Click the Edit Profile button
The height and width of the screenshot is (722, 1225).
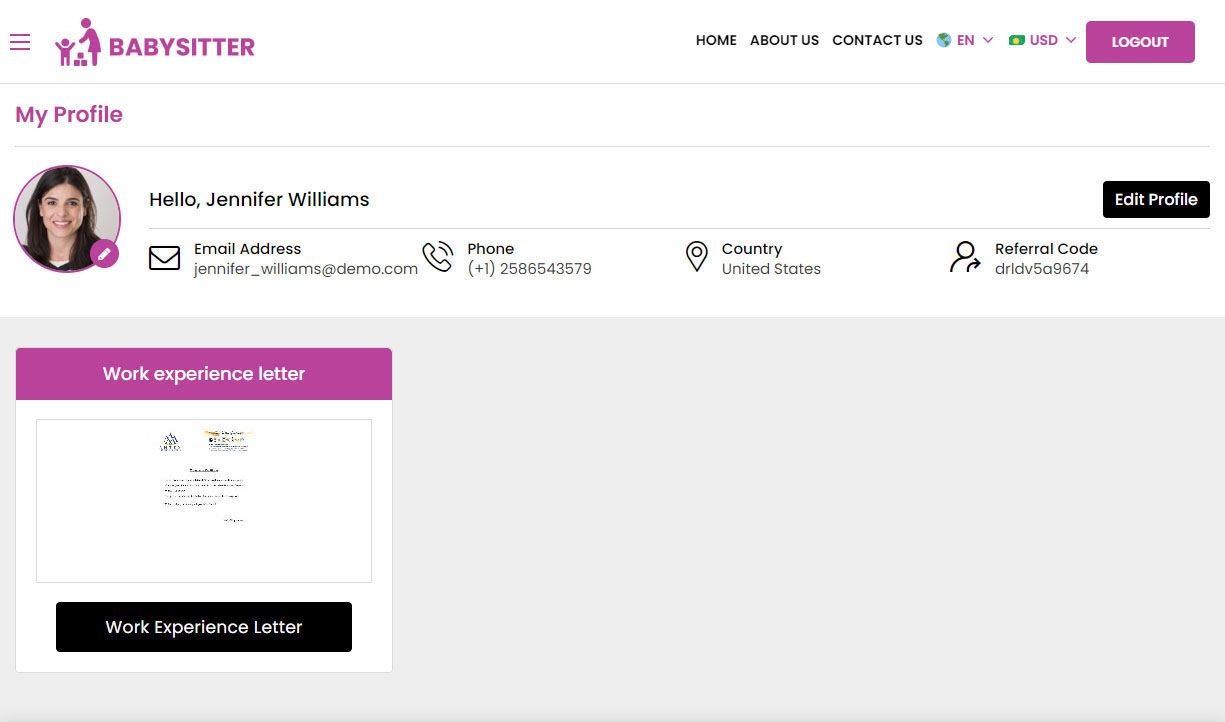pyautogui.click(x=1156, y=199)
